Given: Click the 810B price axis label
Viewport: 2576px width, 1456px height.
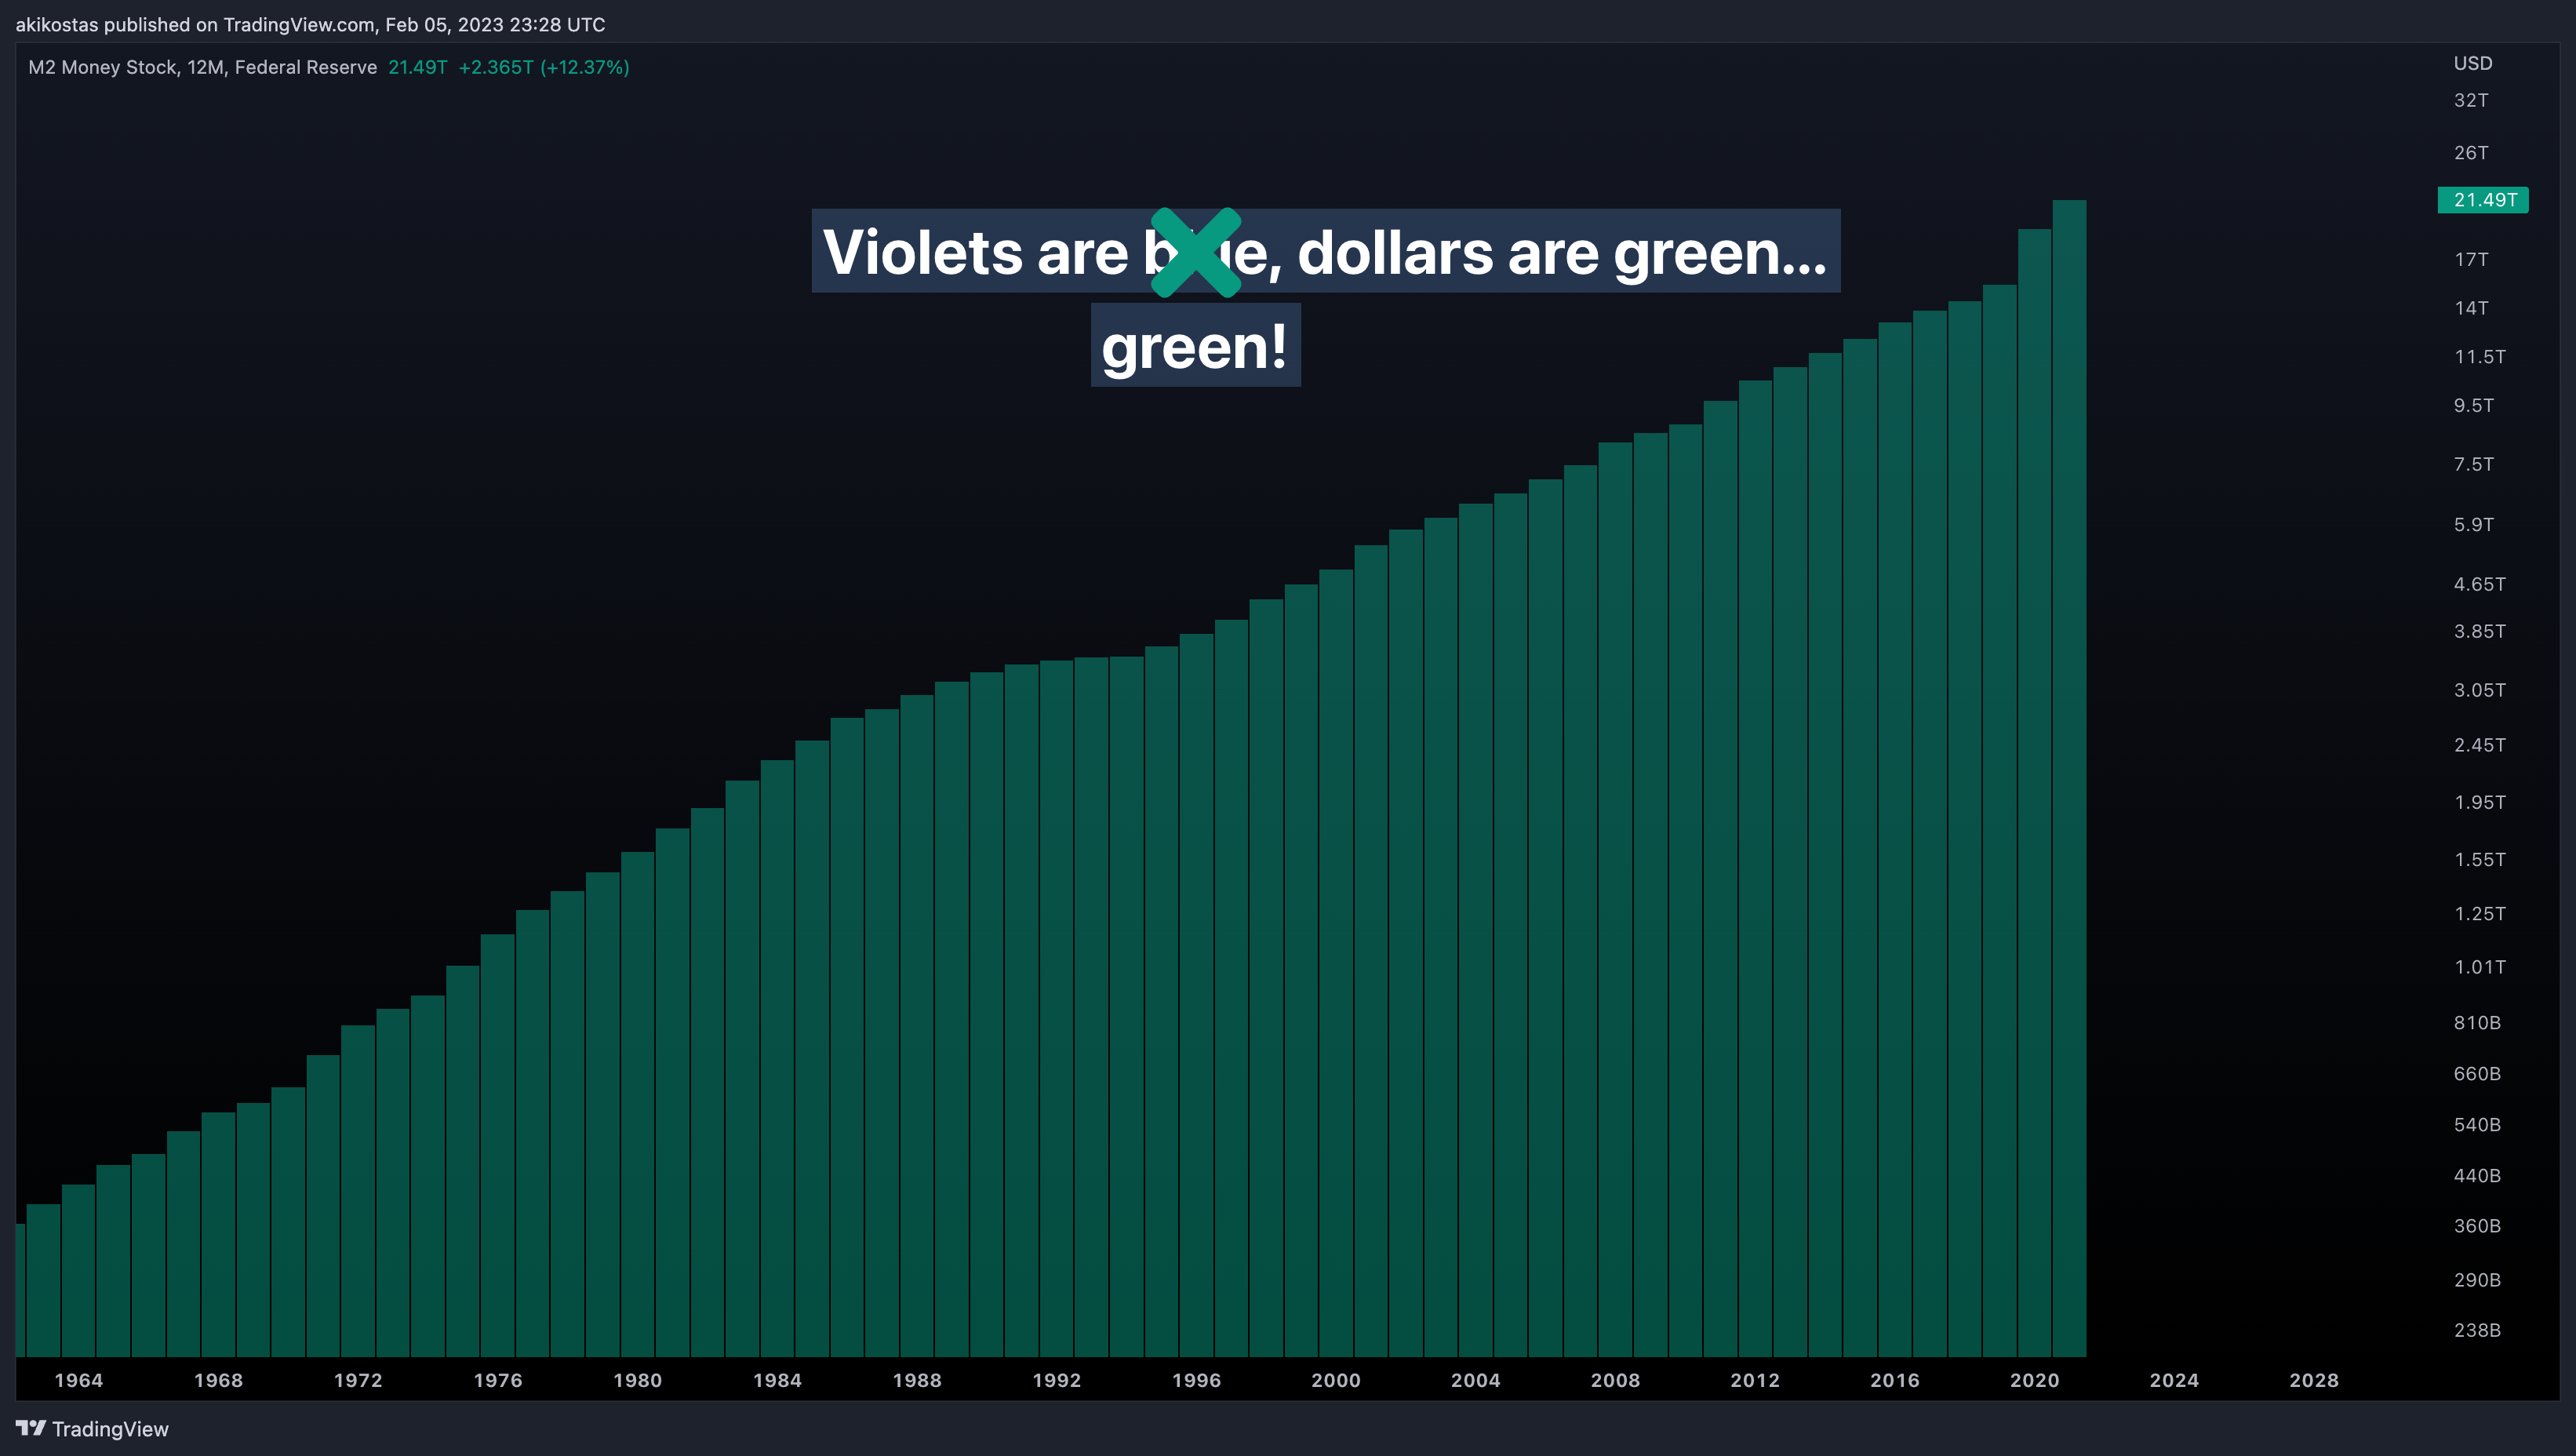Looking at the screenshot, I should (x=2477, y=1023).
